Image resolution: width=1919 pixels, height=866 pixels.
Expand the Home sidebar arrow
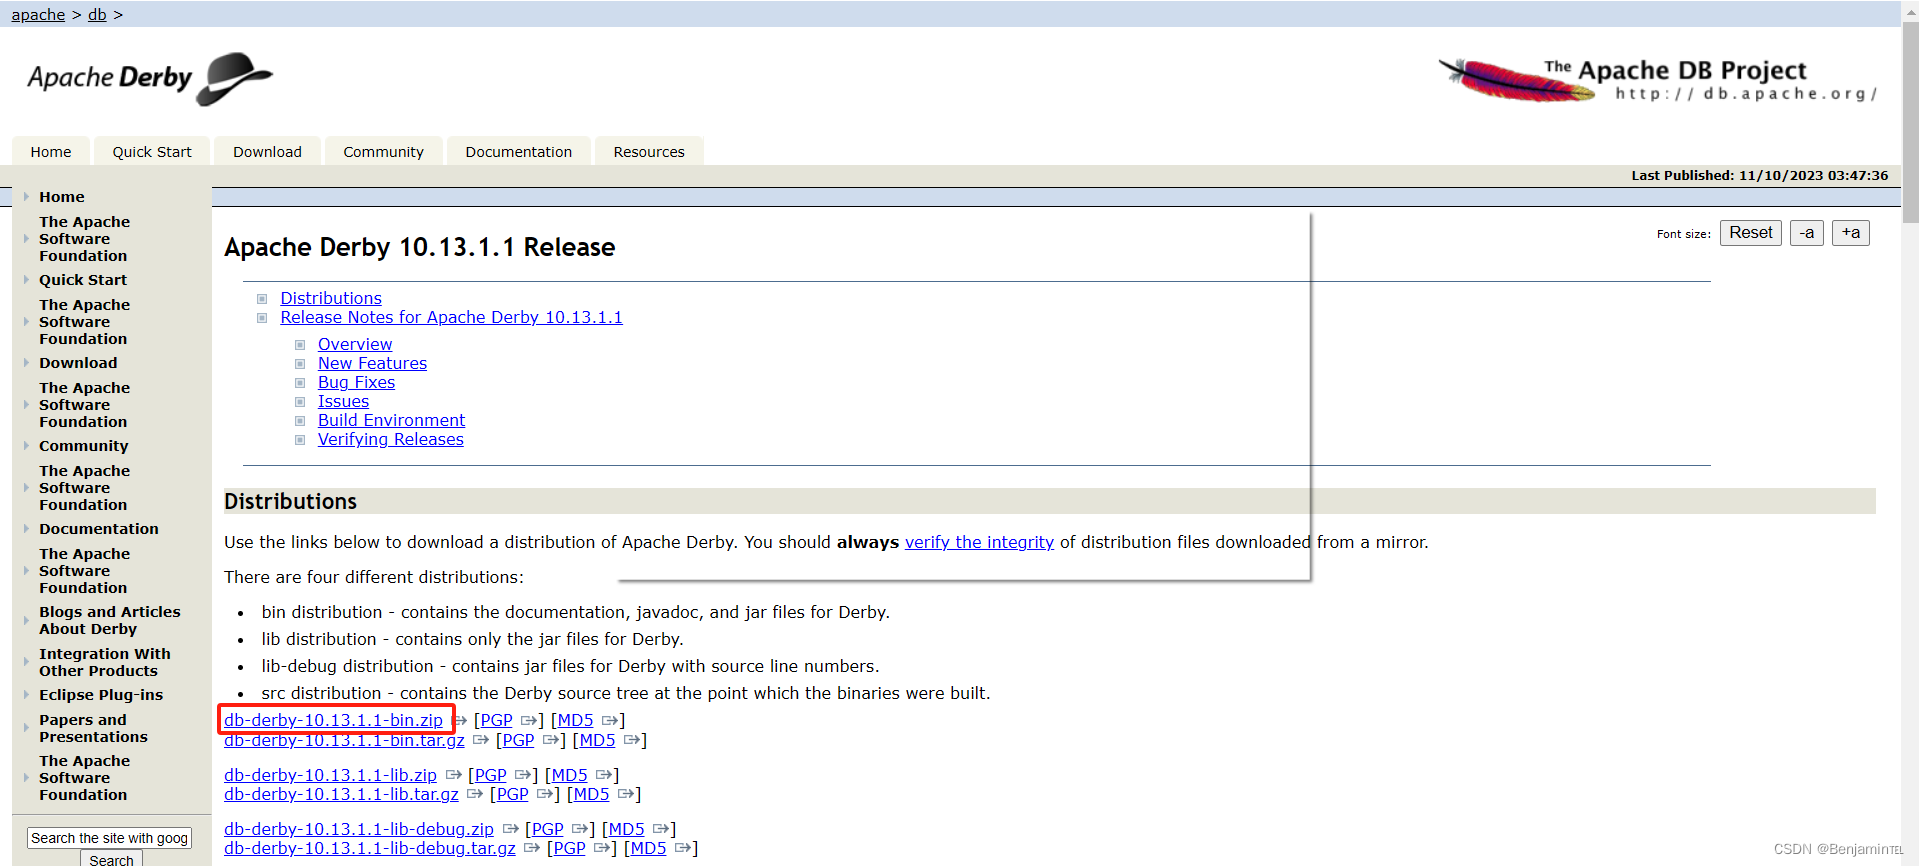tap(26, 197)
